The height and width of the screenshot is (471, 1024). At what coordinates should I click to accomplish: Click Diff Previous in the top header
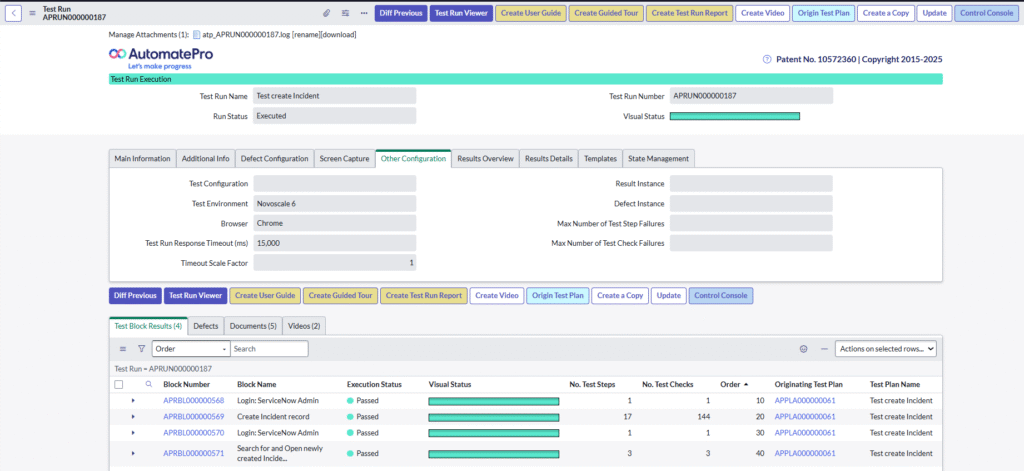pos(401,13)
